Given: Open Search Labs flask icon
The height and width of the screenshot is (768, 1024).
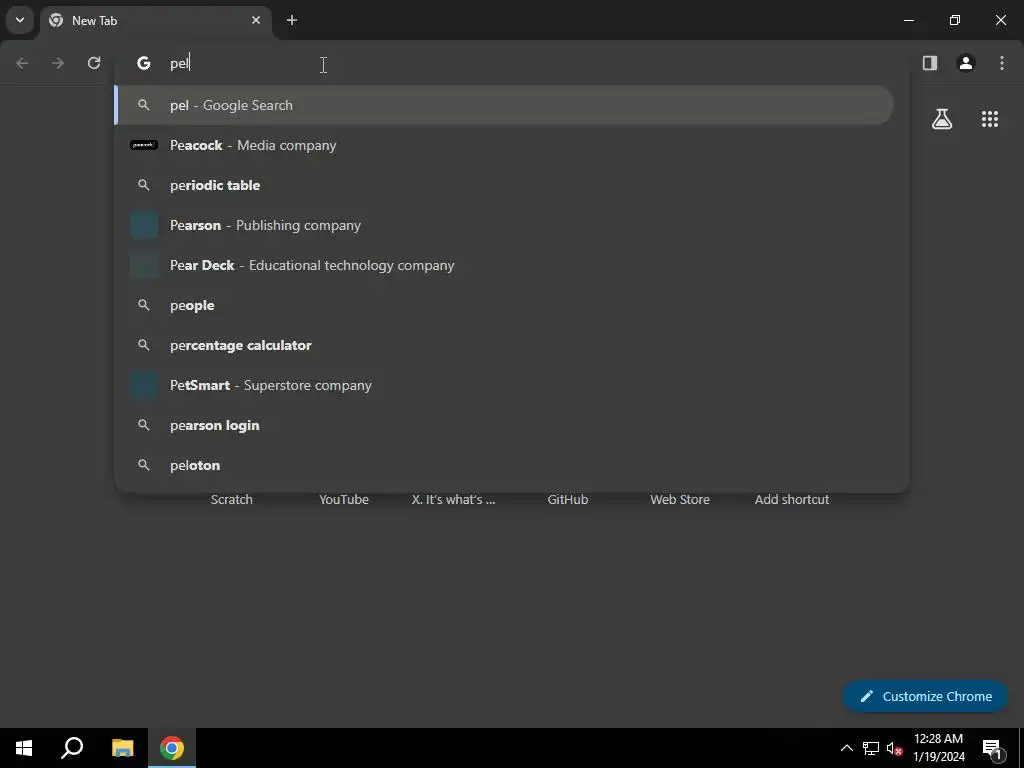Looking at the screenshot, I should (942, 119).
